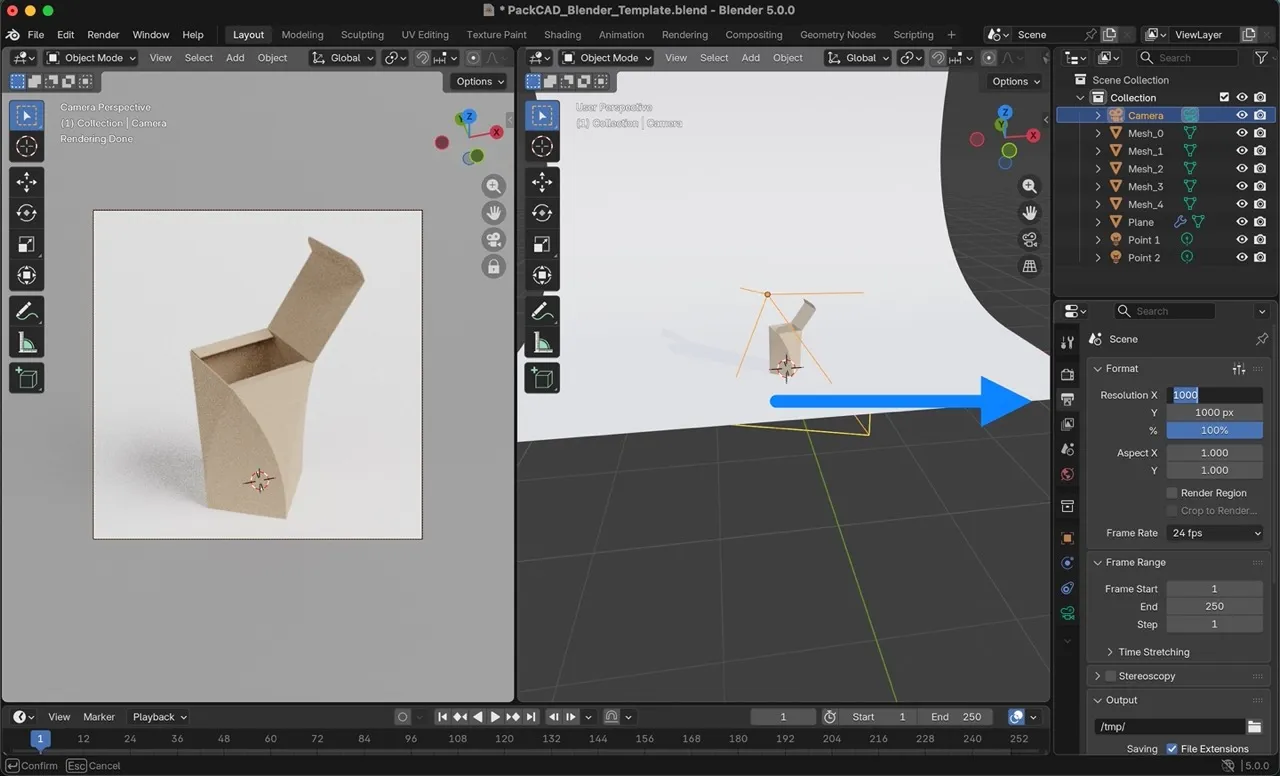The width and height of the screenshot is (1280, 776).
Task: Click orthographic grid toggle icon in right viewport
Action: click(1029, 266)
